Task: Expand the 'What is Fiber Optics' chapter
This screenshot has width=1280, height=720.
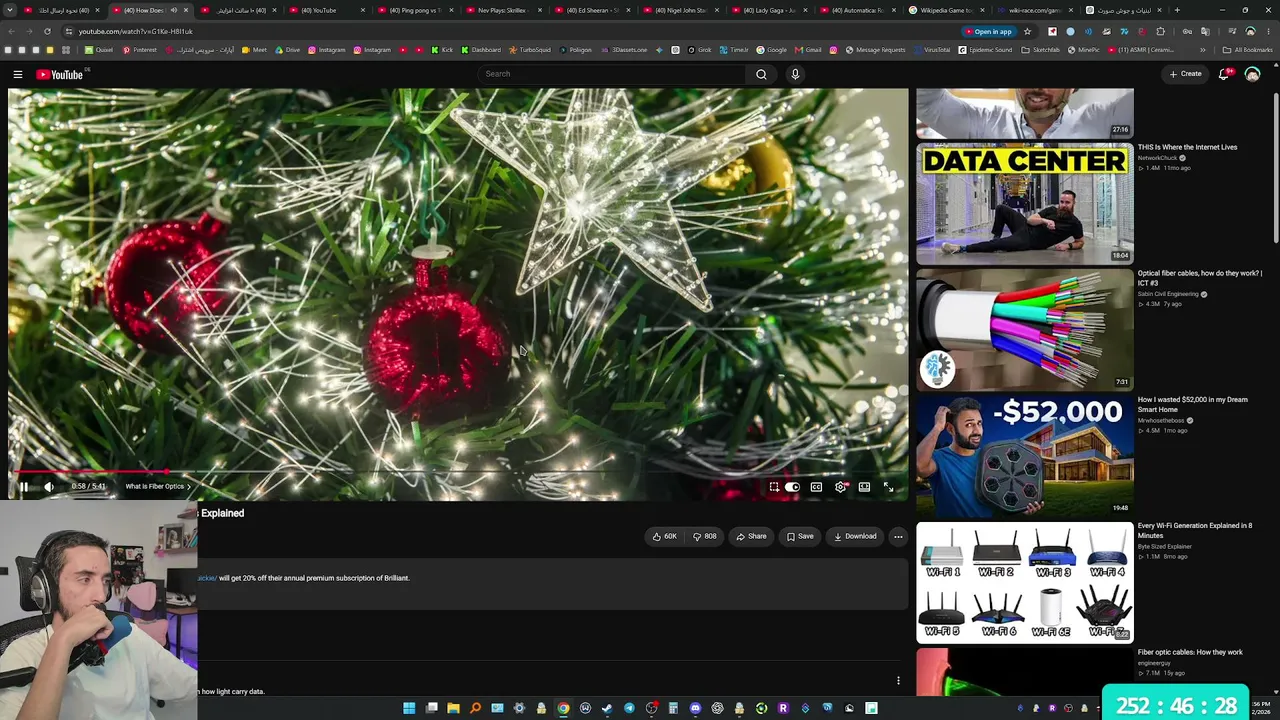Action: pos(158,487)
